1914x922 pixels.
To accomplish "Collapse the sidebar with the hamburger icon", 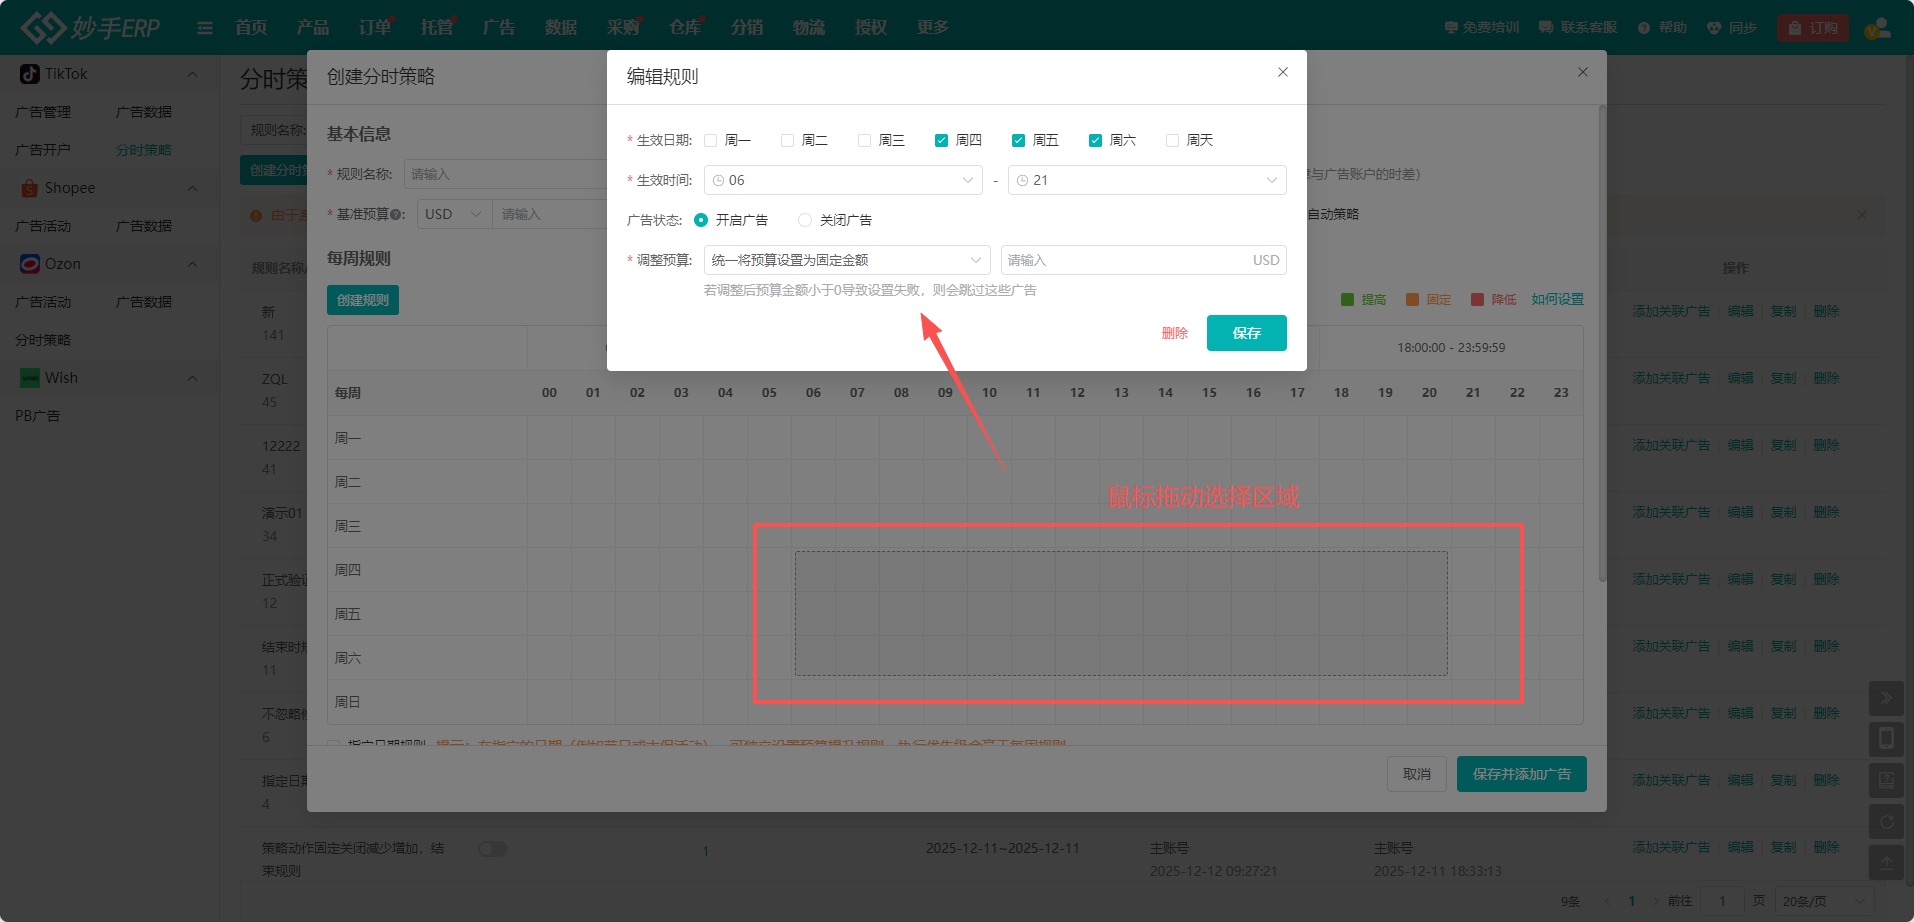I will click(x=205, y=28).
